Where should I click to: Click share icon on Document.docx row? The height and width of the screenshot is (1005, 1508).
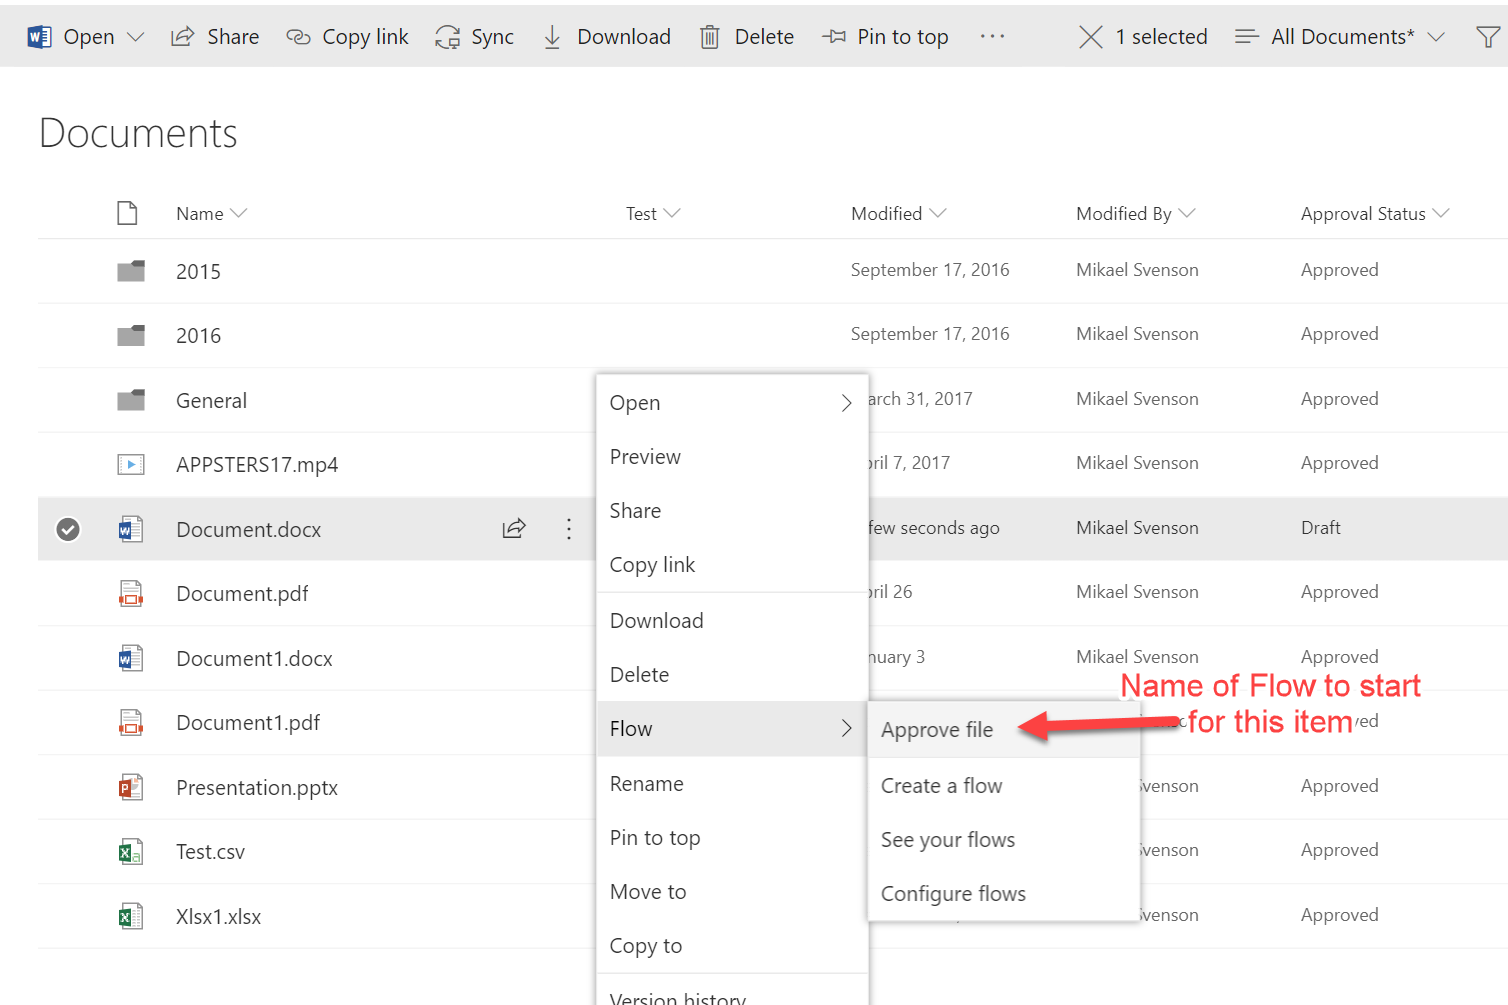(x=514, y=528)
